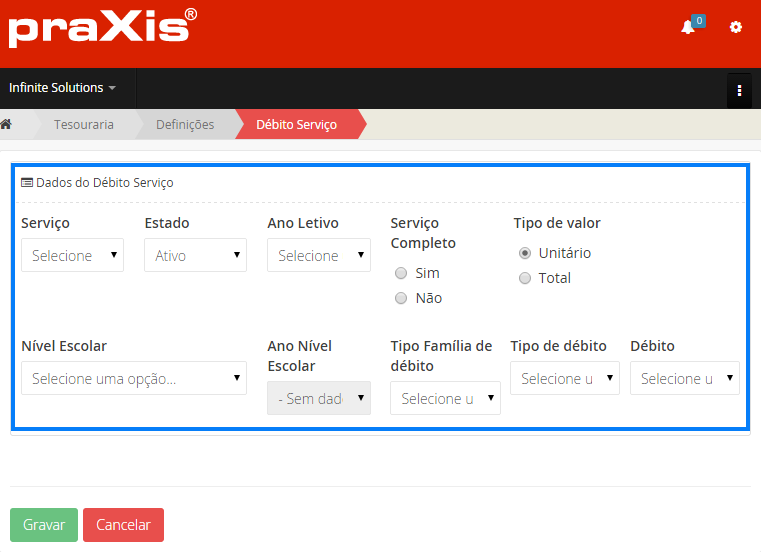Viewport: 761px width, 552px height.
Task: Select the Não radio for Serviço Completo
Action: coord(401,298)
